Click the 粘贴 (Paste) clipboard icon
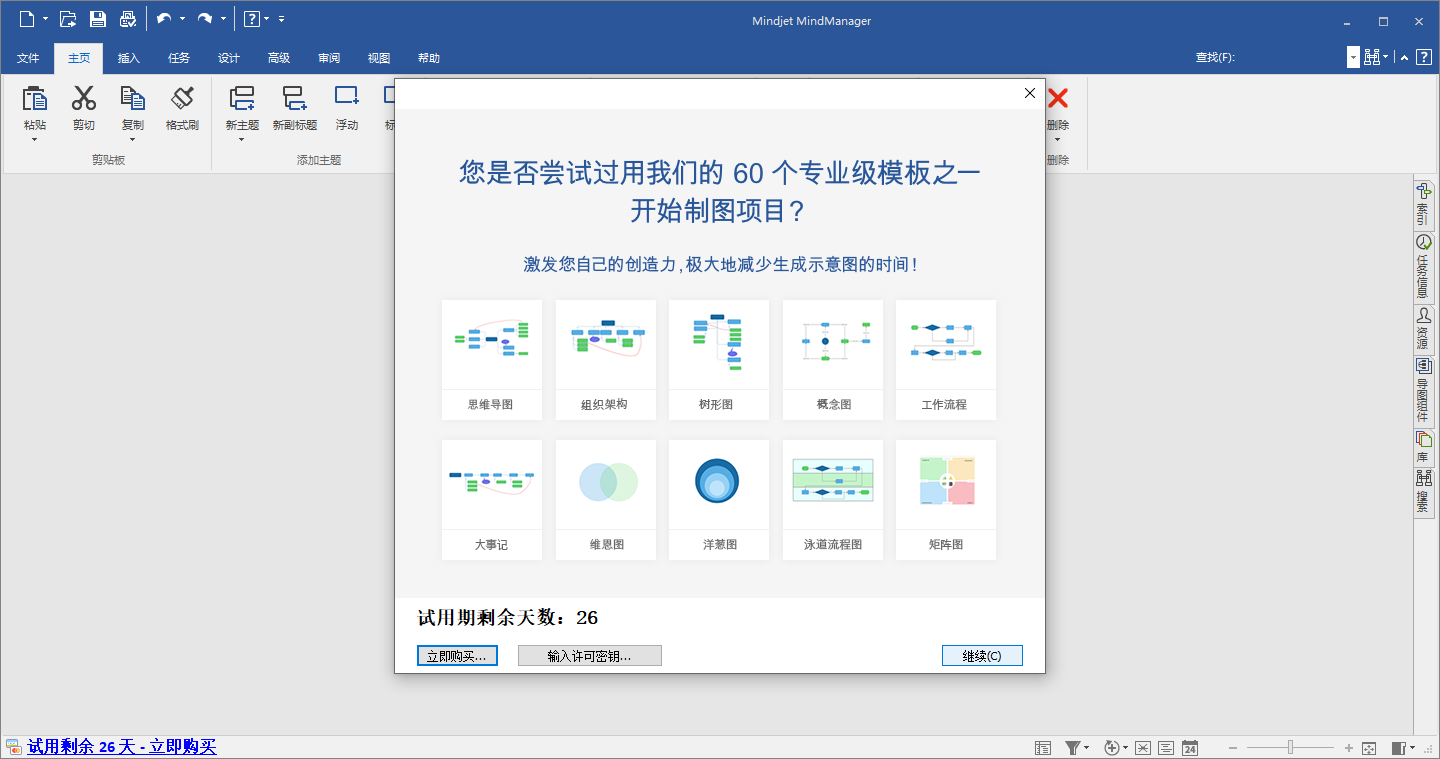The width and height of the screenshot is (1440, 759). click(35, 98)
